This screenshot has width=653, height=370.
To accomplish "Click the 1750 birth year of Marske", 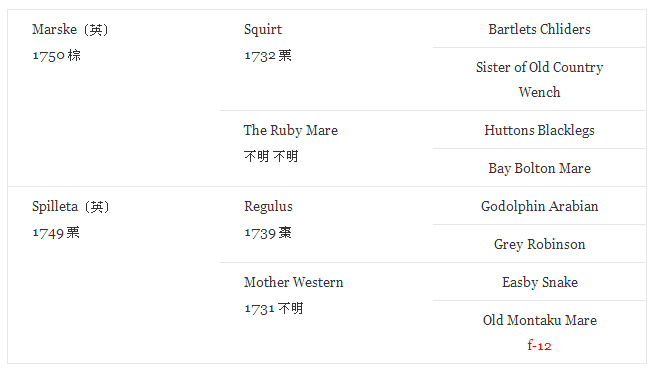I will tap(49, 56).
